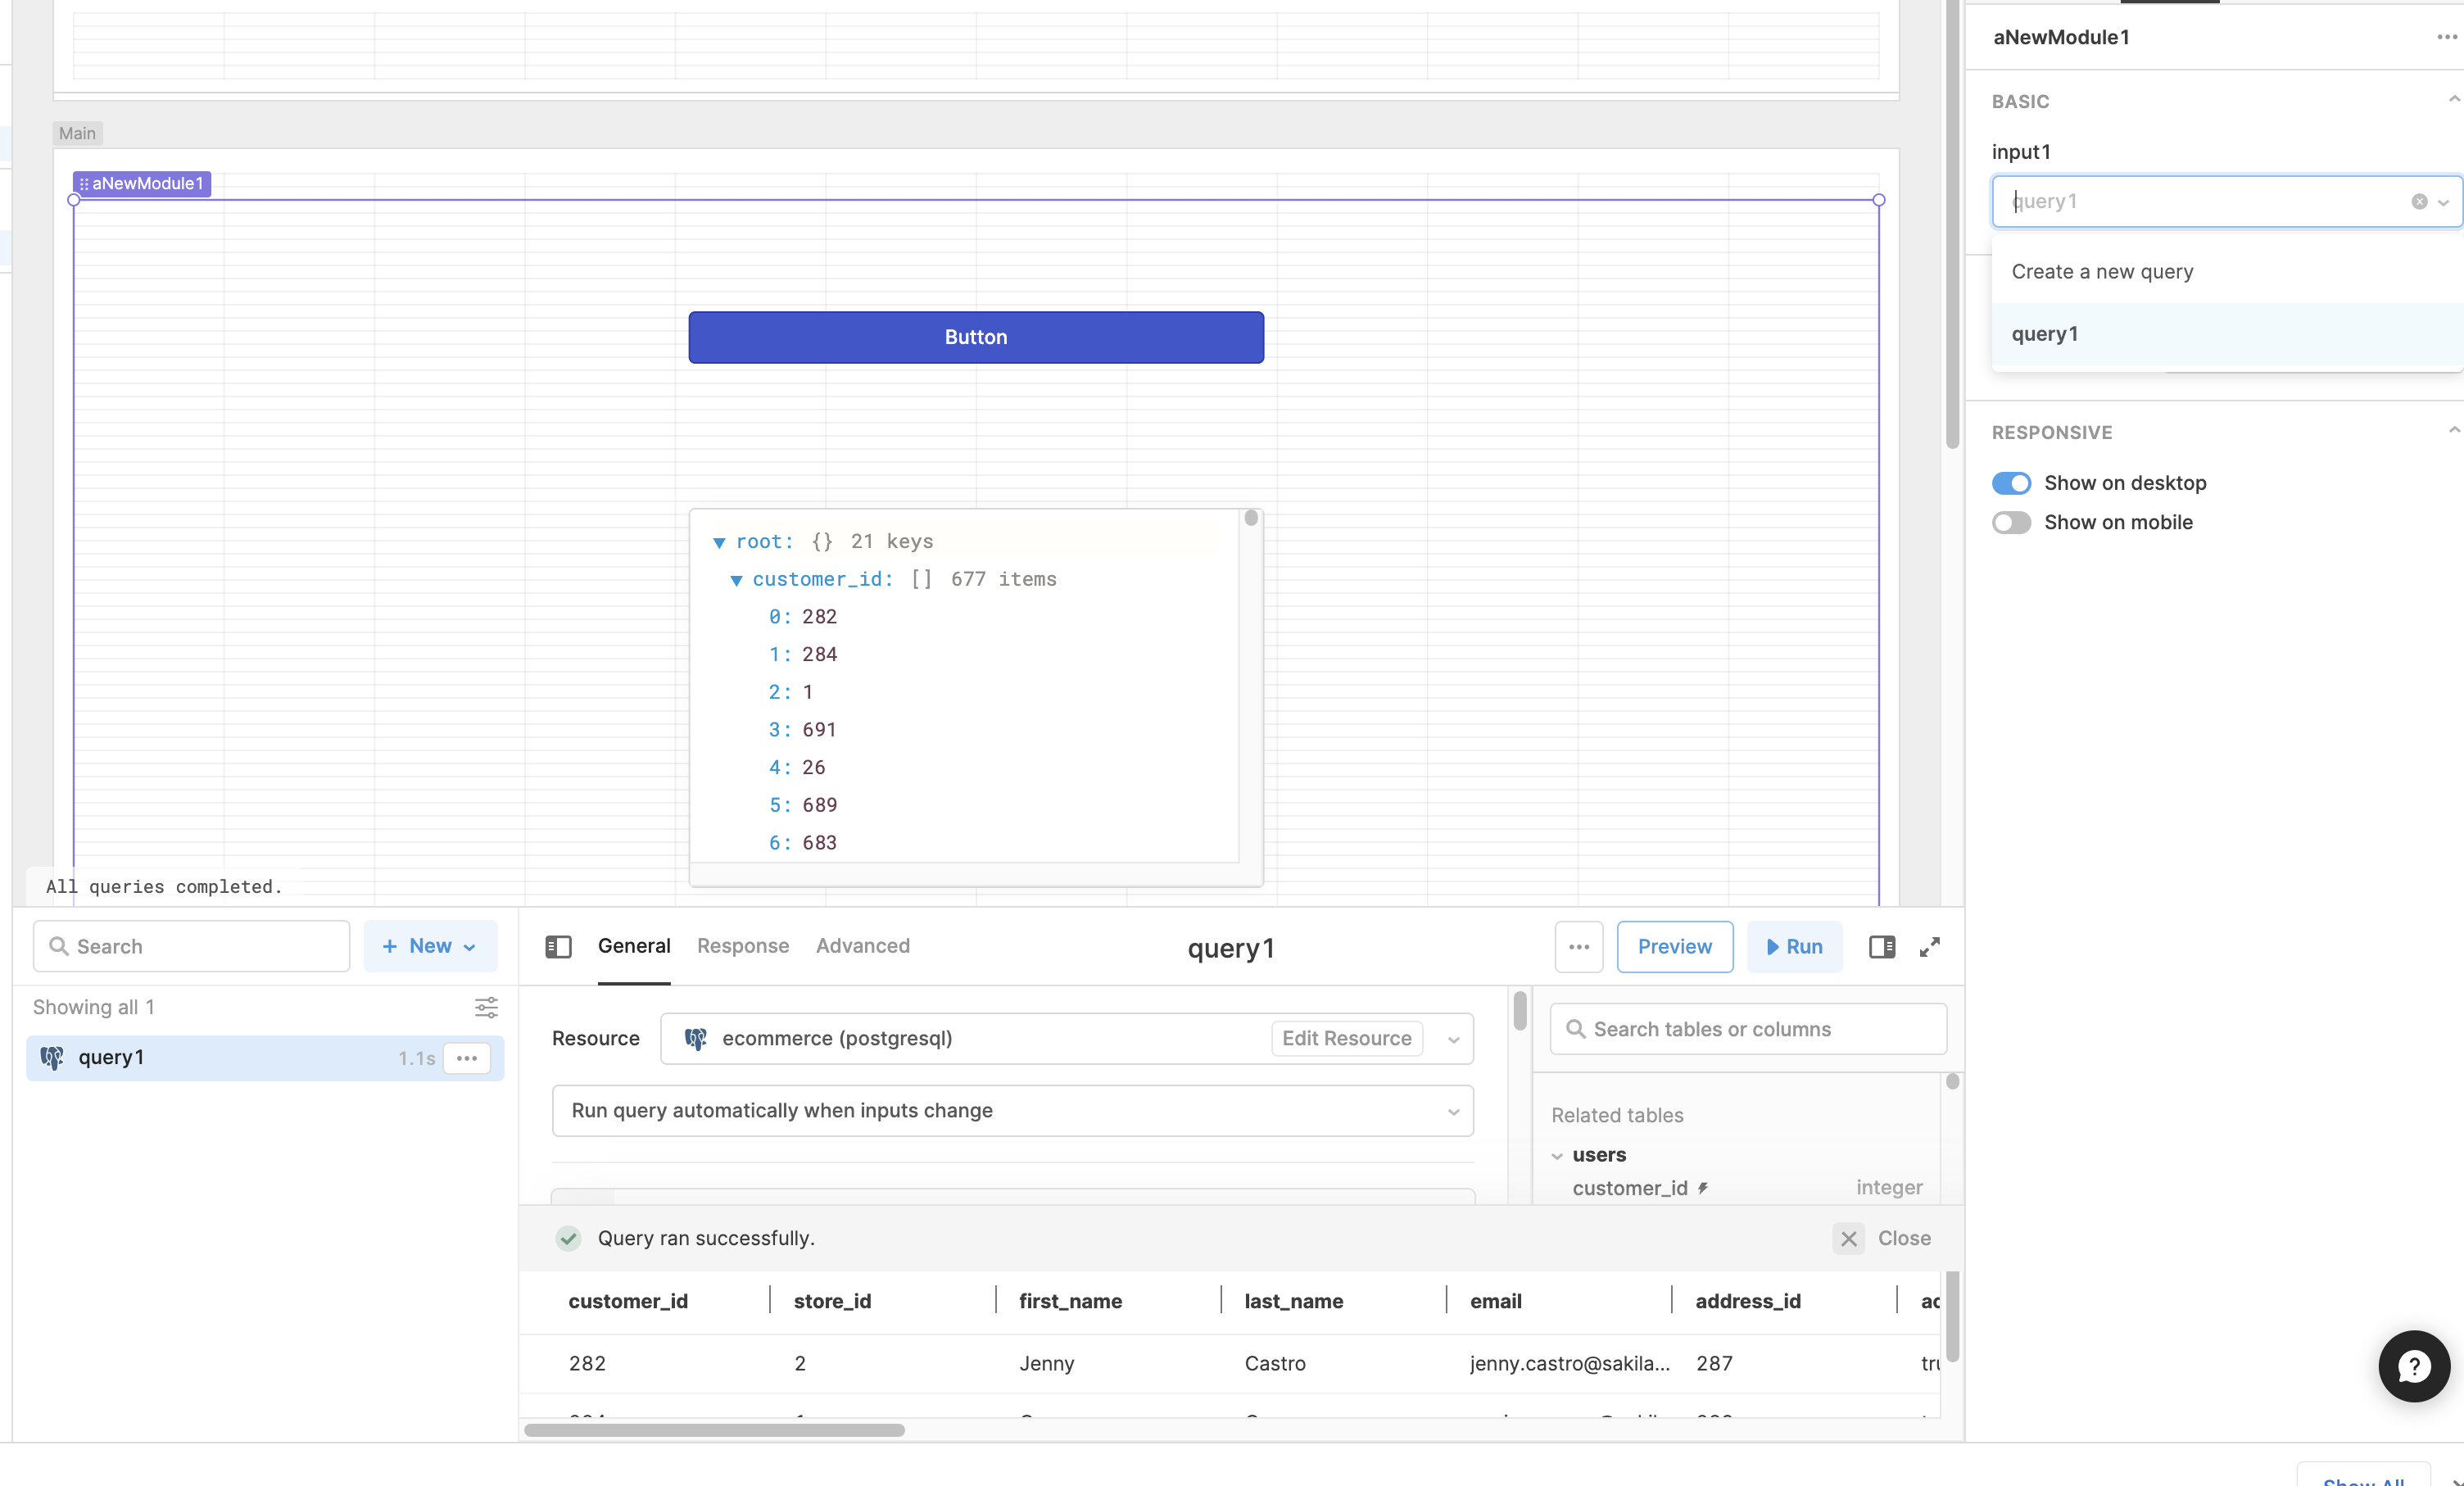The width and height of the screenshot is (2464, 1486).
Task: Search tables or columns field
Action: coord(1748,1029)
